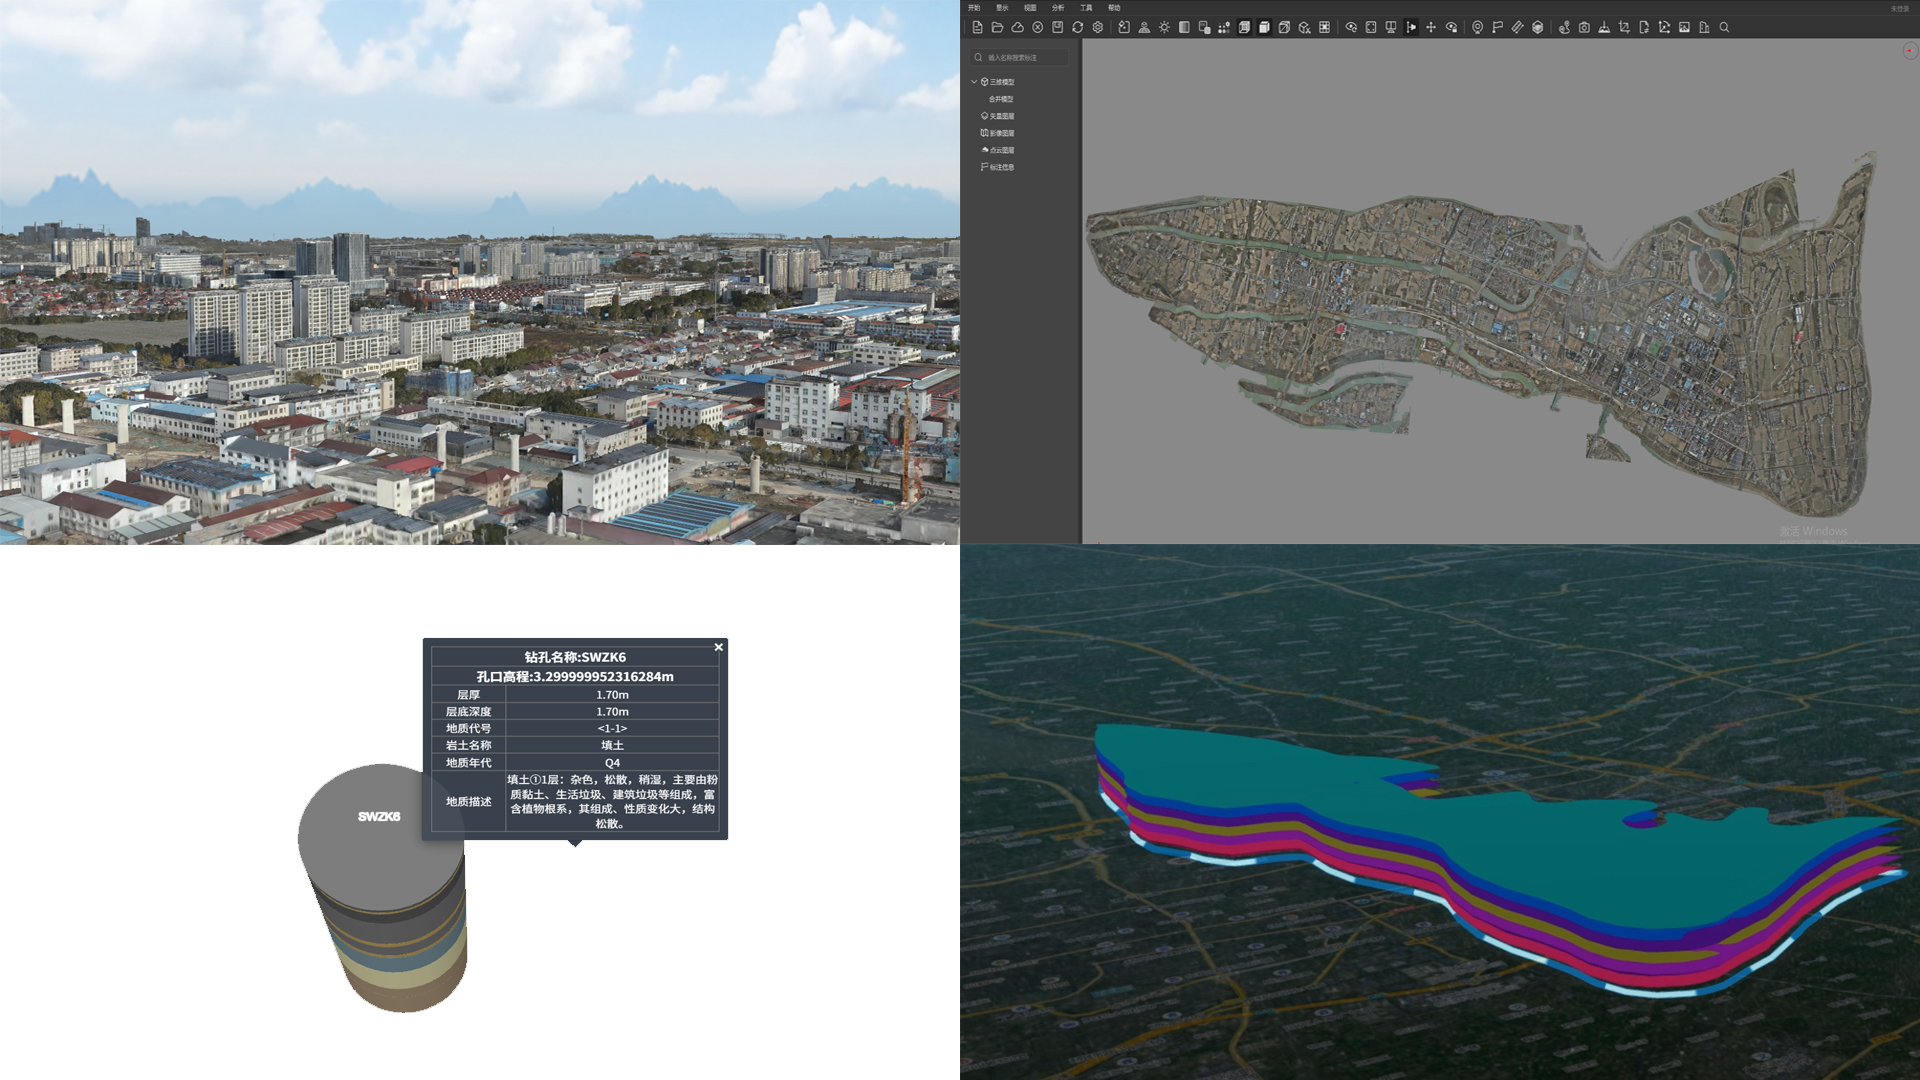Click the location pin icon

(1477, 27)
